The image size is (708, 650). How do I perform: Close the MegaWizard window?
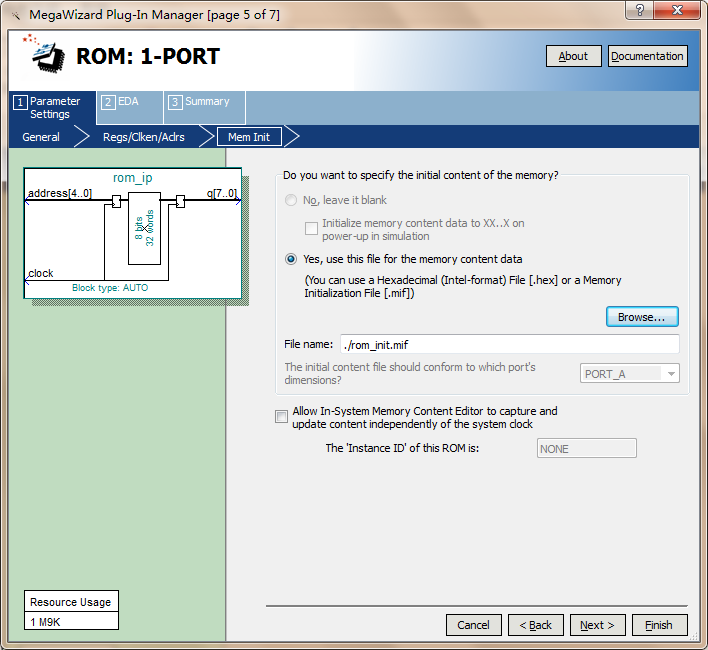677,10
